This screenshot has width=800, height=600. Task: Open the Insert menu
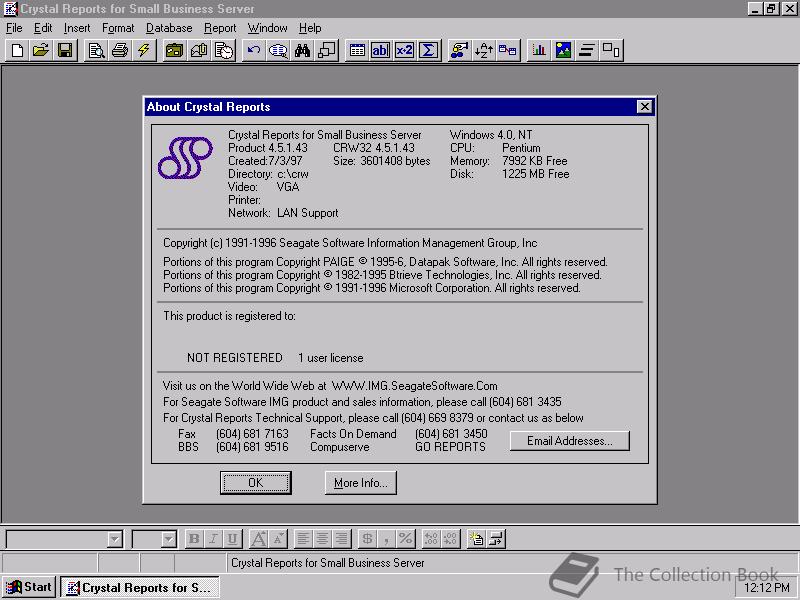pos(77,28)
